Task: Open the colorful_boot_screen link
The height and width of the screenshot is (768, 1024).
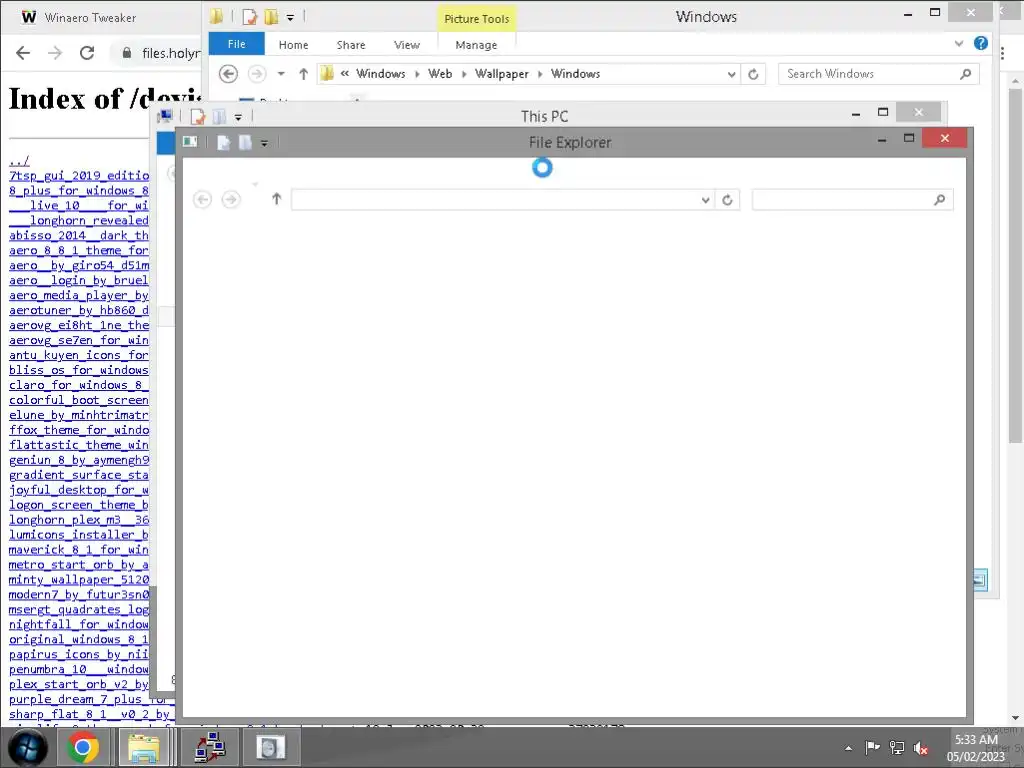Action: [79, 400]
